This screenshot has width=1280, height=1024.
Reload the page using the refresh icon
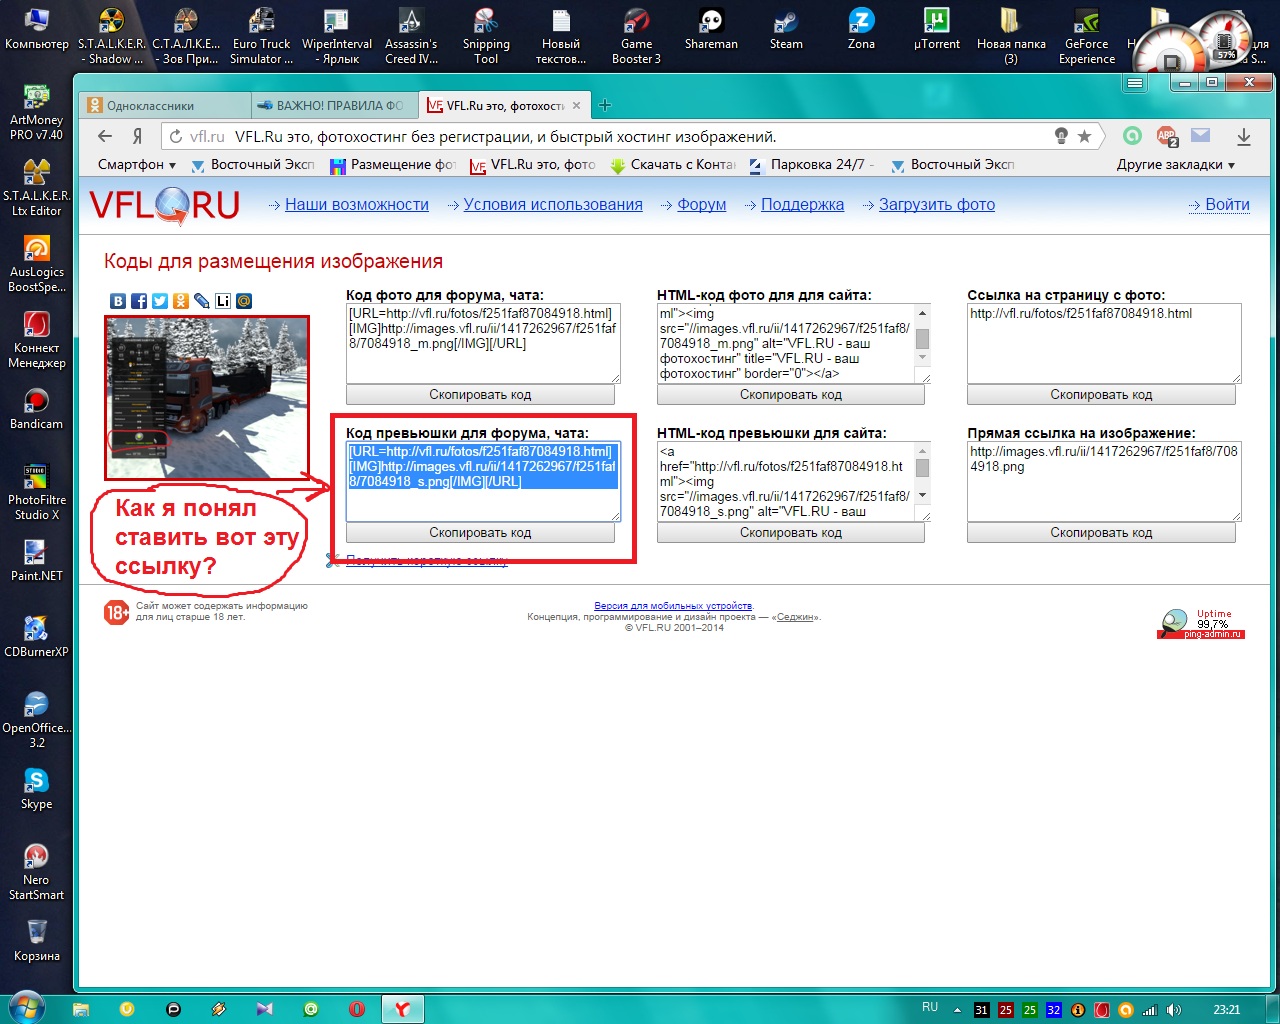click(x=176, y=137)
